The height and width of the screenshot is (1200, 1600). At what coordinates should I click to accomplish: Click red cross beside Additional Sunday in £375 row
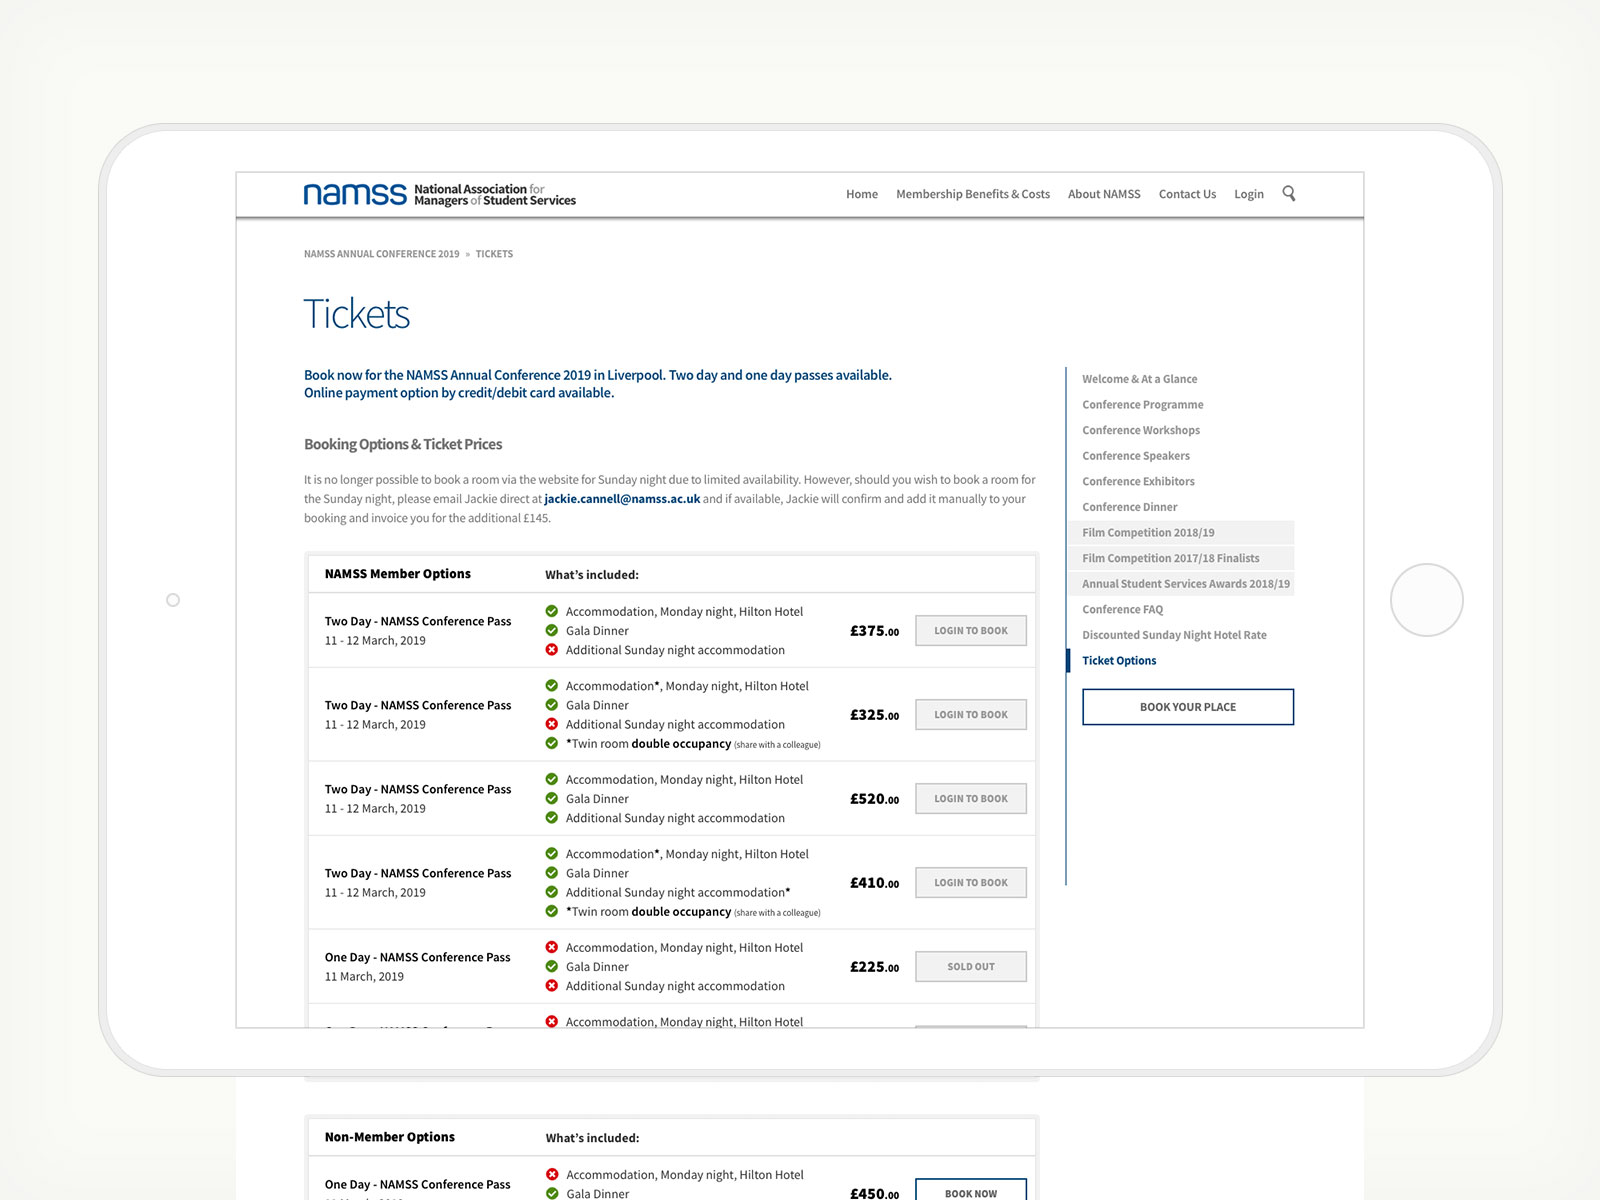pyautogui.click(x=551, y=650)
